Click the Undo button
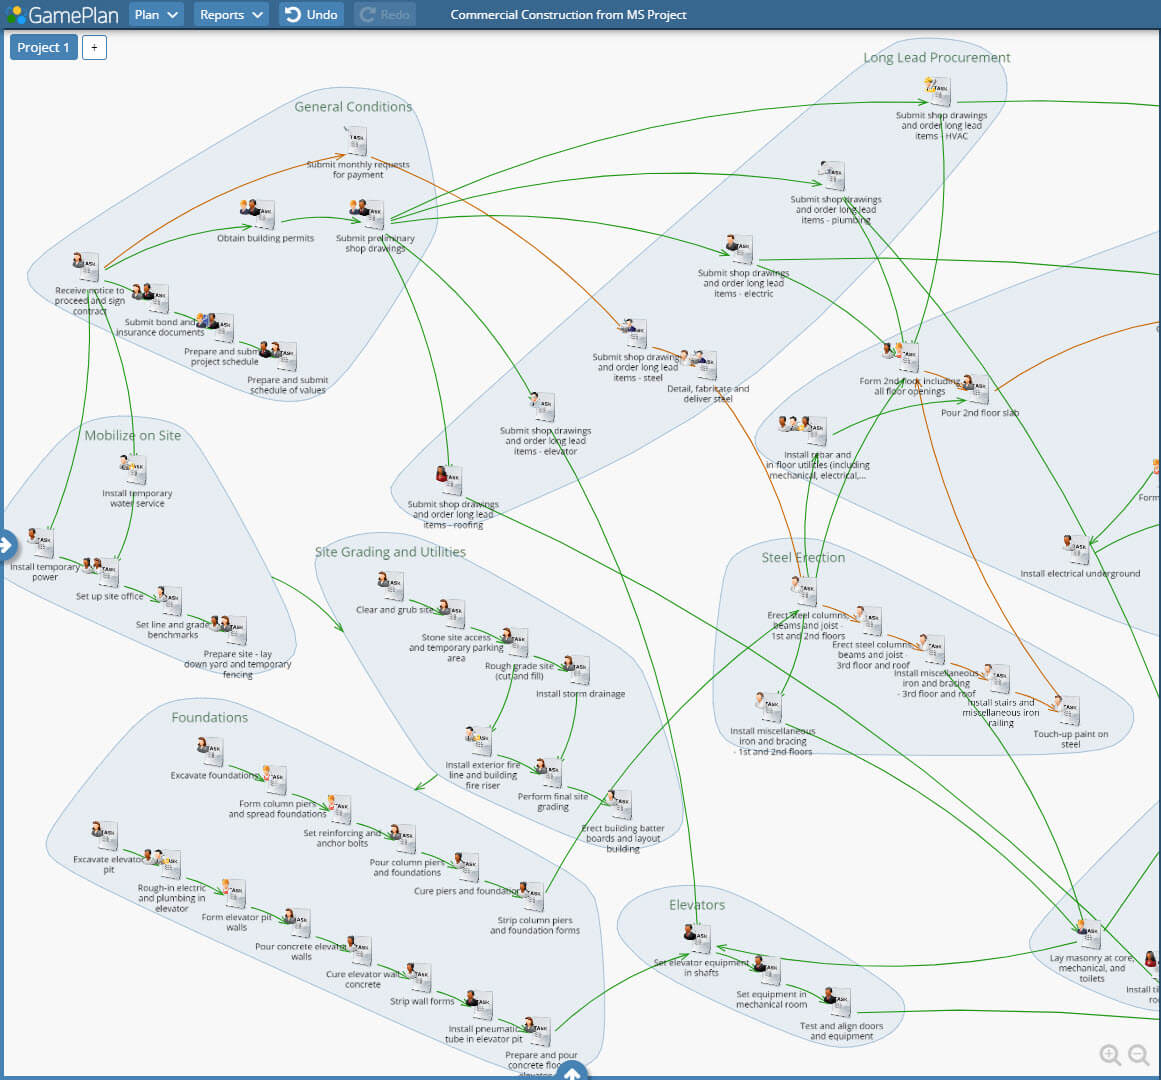The image size is (1161, 1080). pos(310,15)
